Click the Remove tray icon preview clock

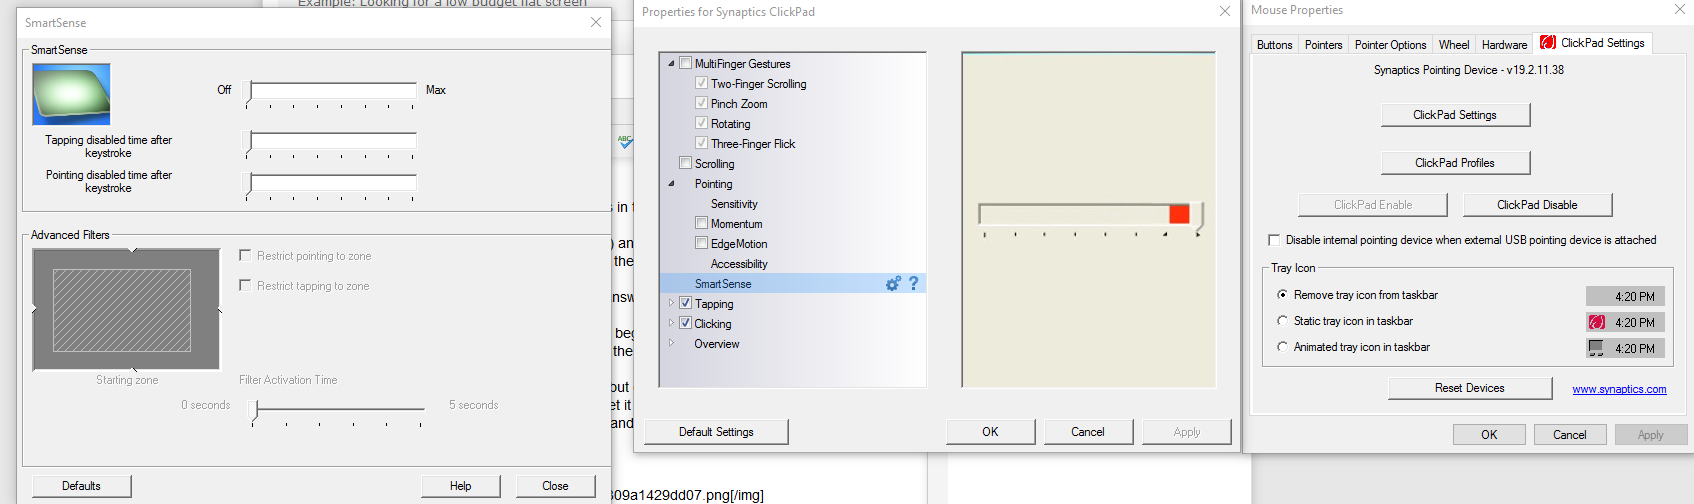click(x=1625, y=296)
